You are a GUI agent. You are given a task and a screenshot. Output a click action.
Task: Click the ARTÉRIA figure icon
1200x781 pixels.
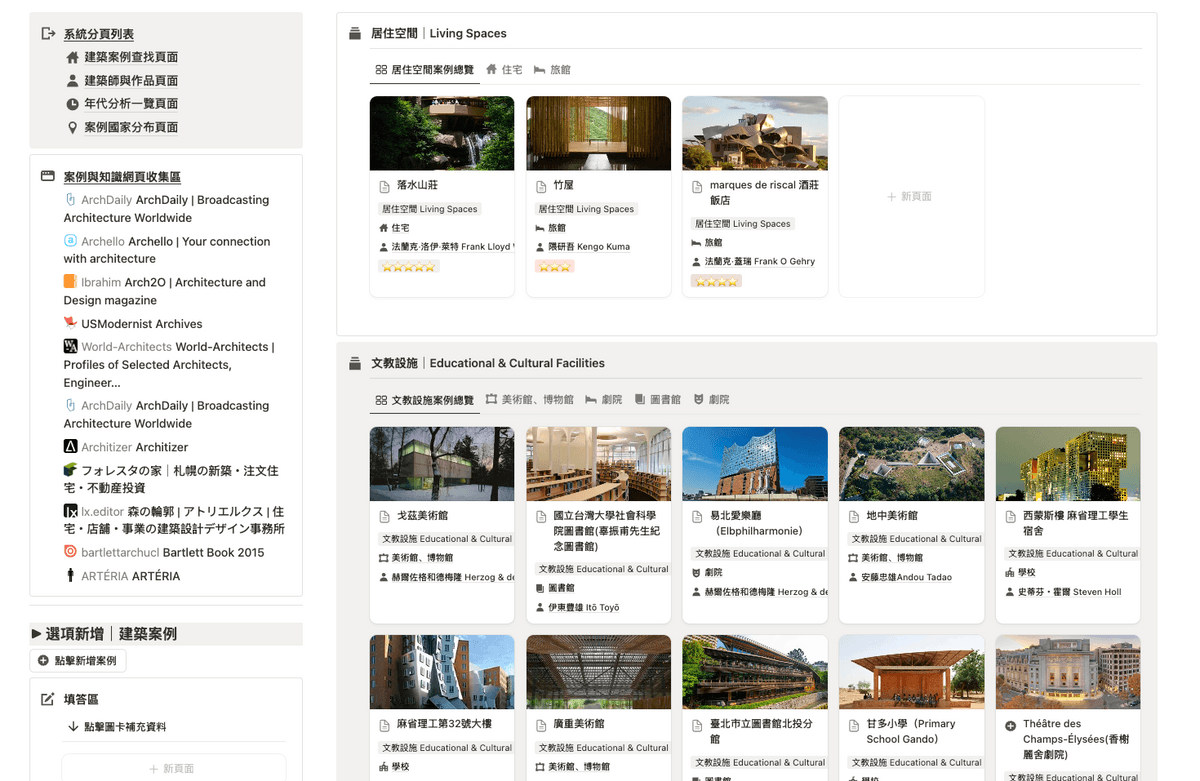tap(70, 576)
